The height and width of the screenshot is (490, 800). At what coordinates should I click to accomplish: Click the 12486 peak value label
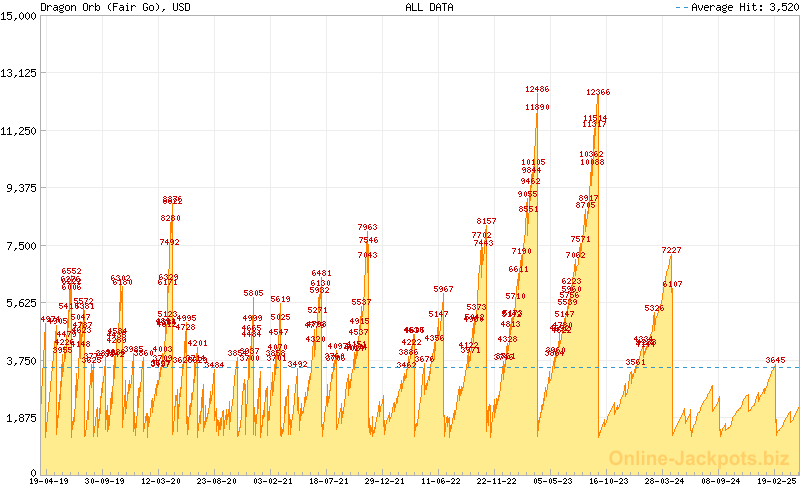(x=537, y=90)
